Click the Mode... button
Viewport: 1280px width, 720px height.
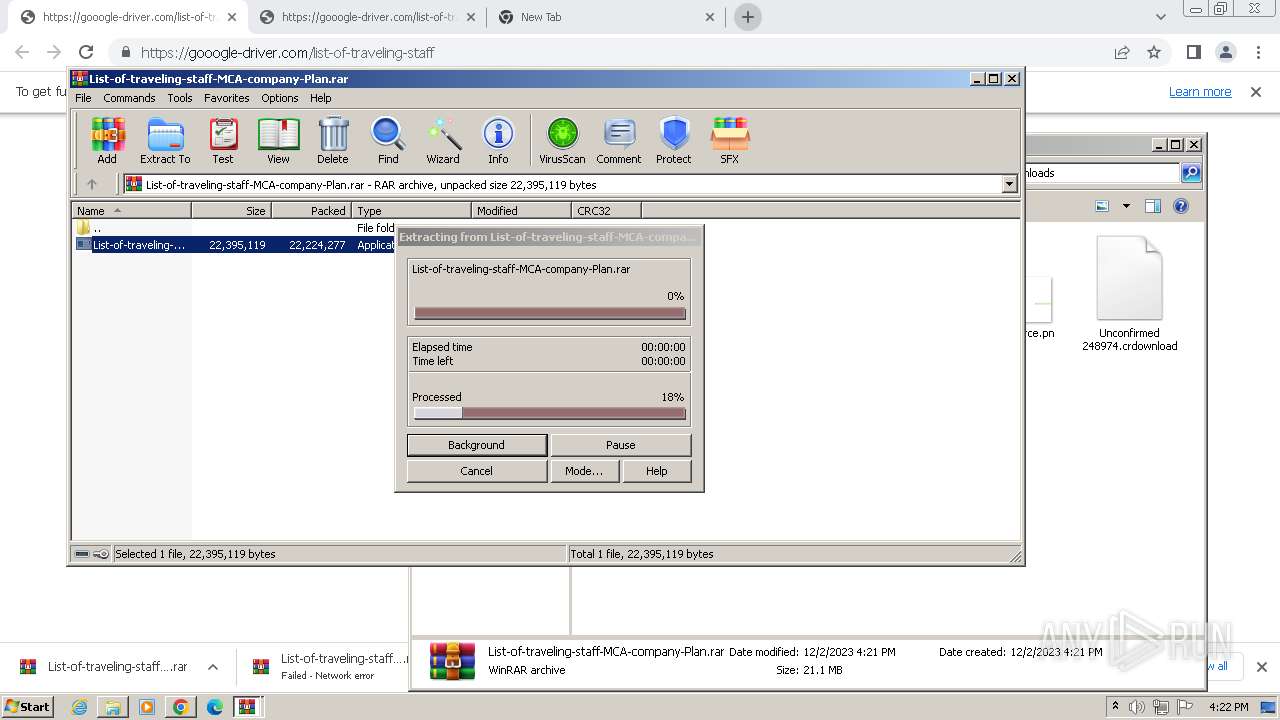[x=584, y=471]
